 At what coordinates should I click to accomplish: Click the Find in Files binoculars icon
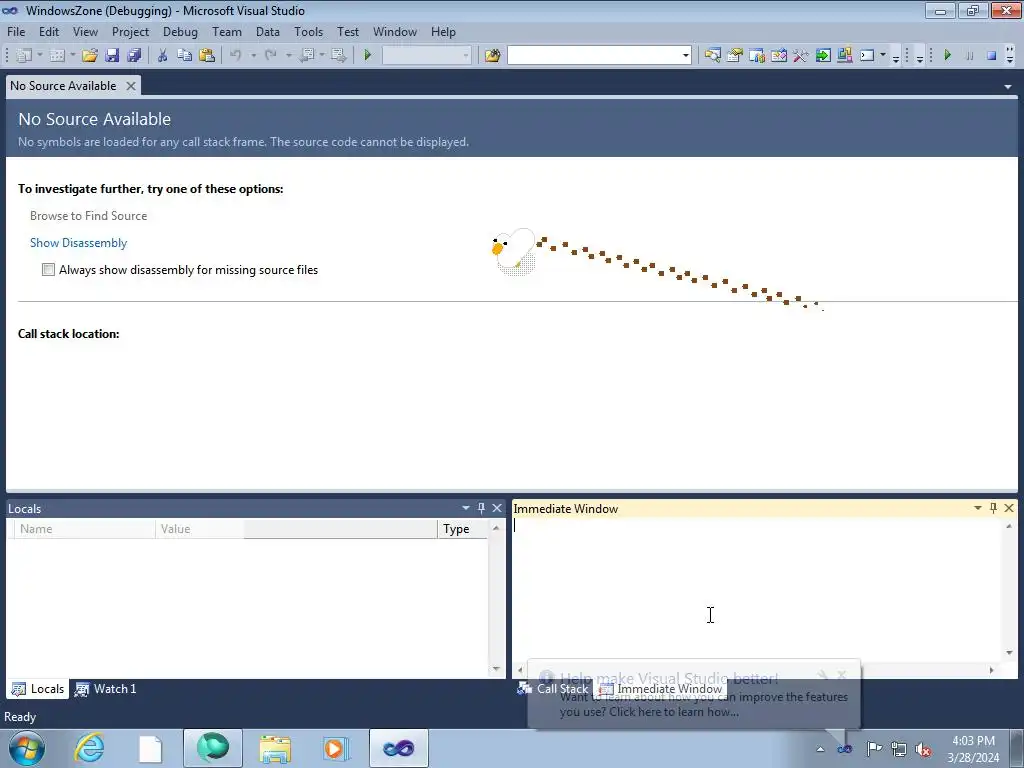coord(492,56)
